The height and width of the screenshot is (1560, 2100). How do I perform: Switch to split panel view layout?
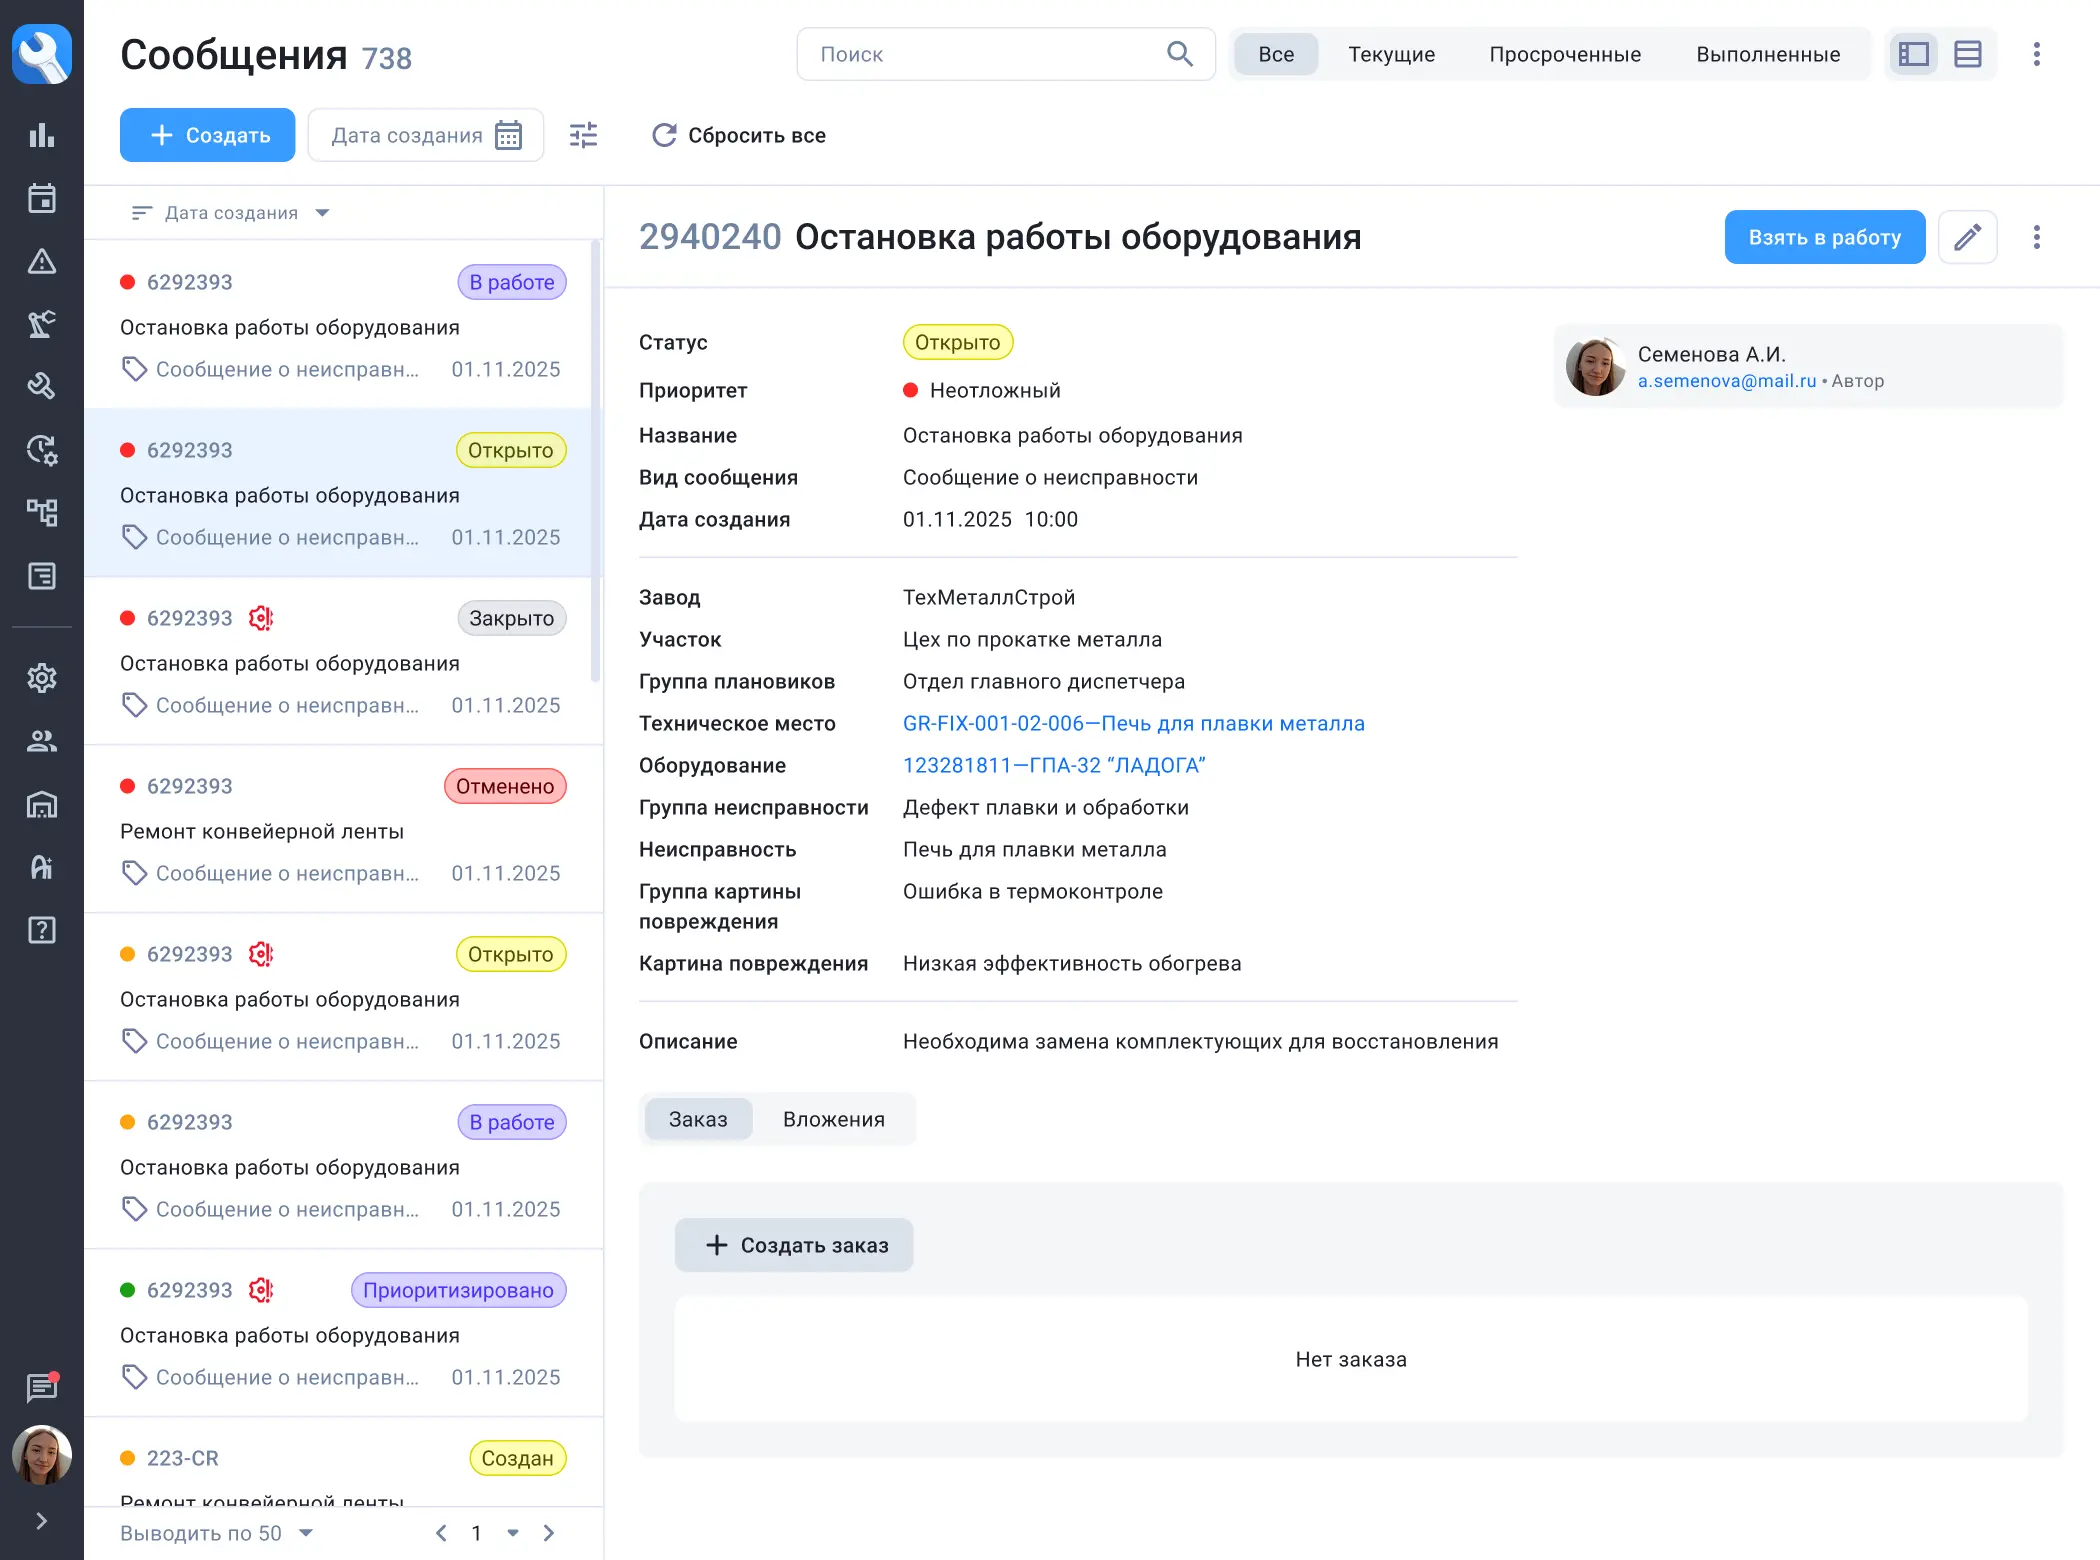point(1913,54)
